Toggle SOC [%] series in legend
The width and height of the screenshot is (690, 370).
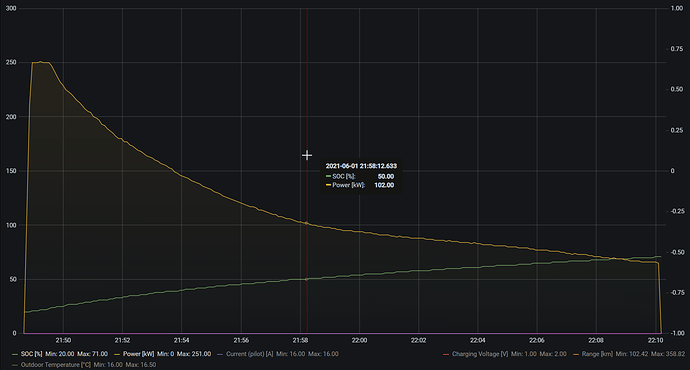[31, 354]
